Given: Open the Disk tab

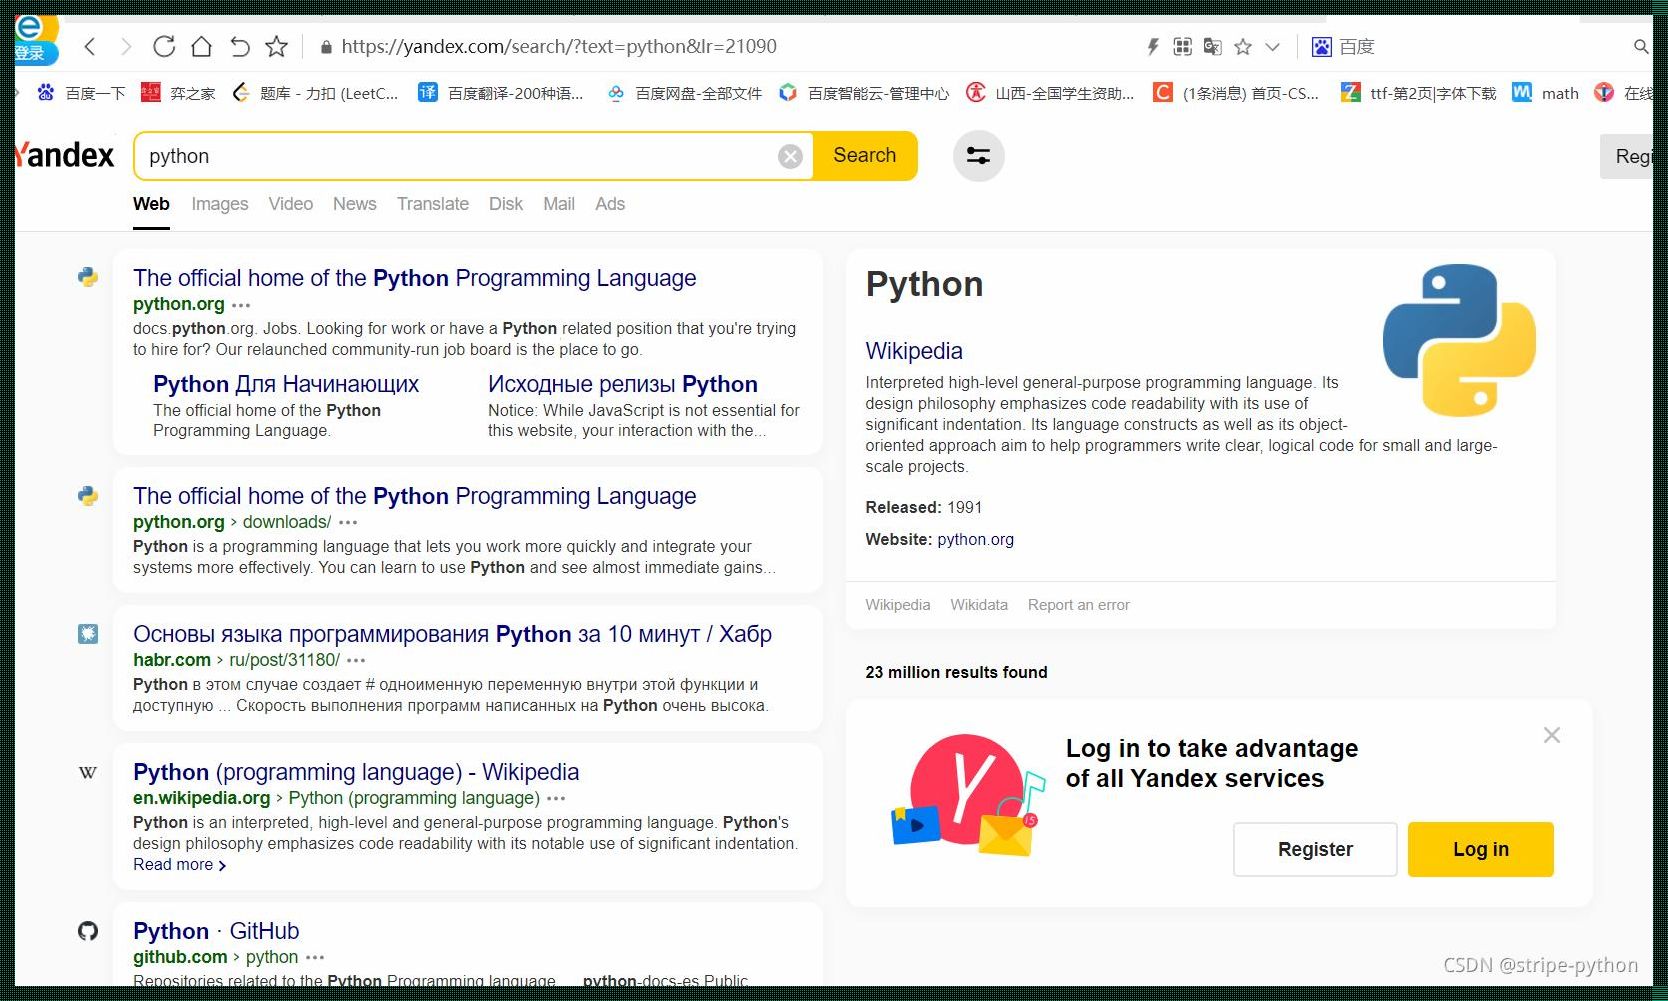Looking at the screenshot, I should point(506,204).
